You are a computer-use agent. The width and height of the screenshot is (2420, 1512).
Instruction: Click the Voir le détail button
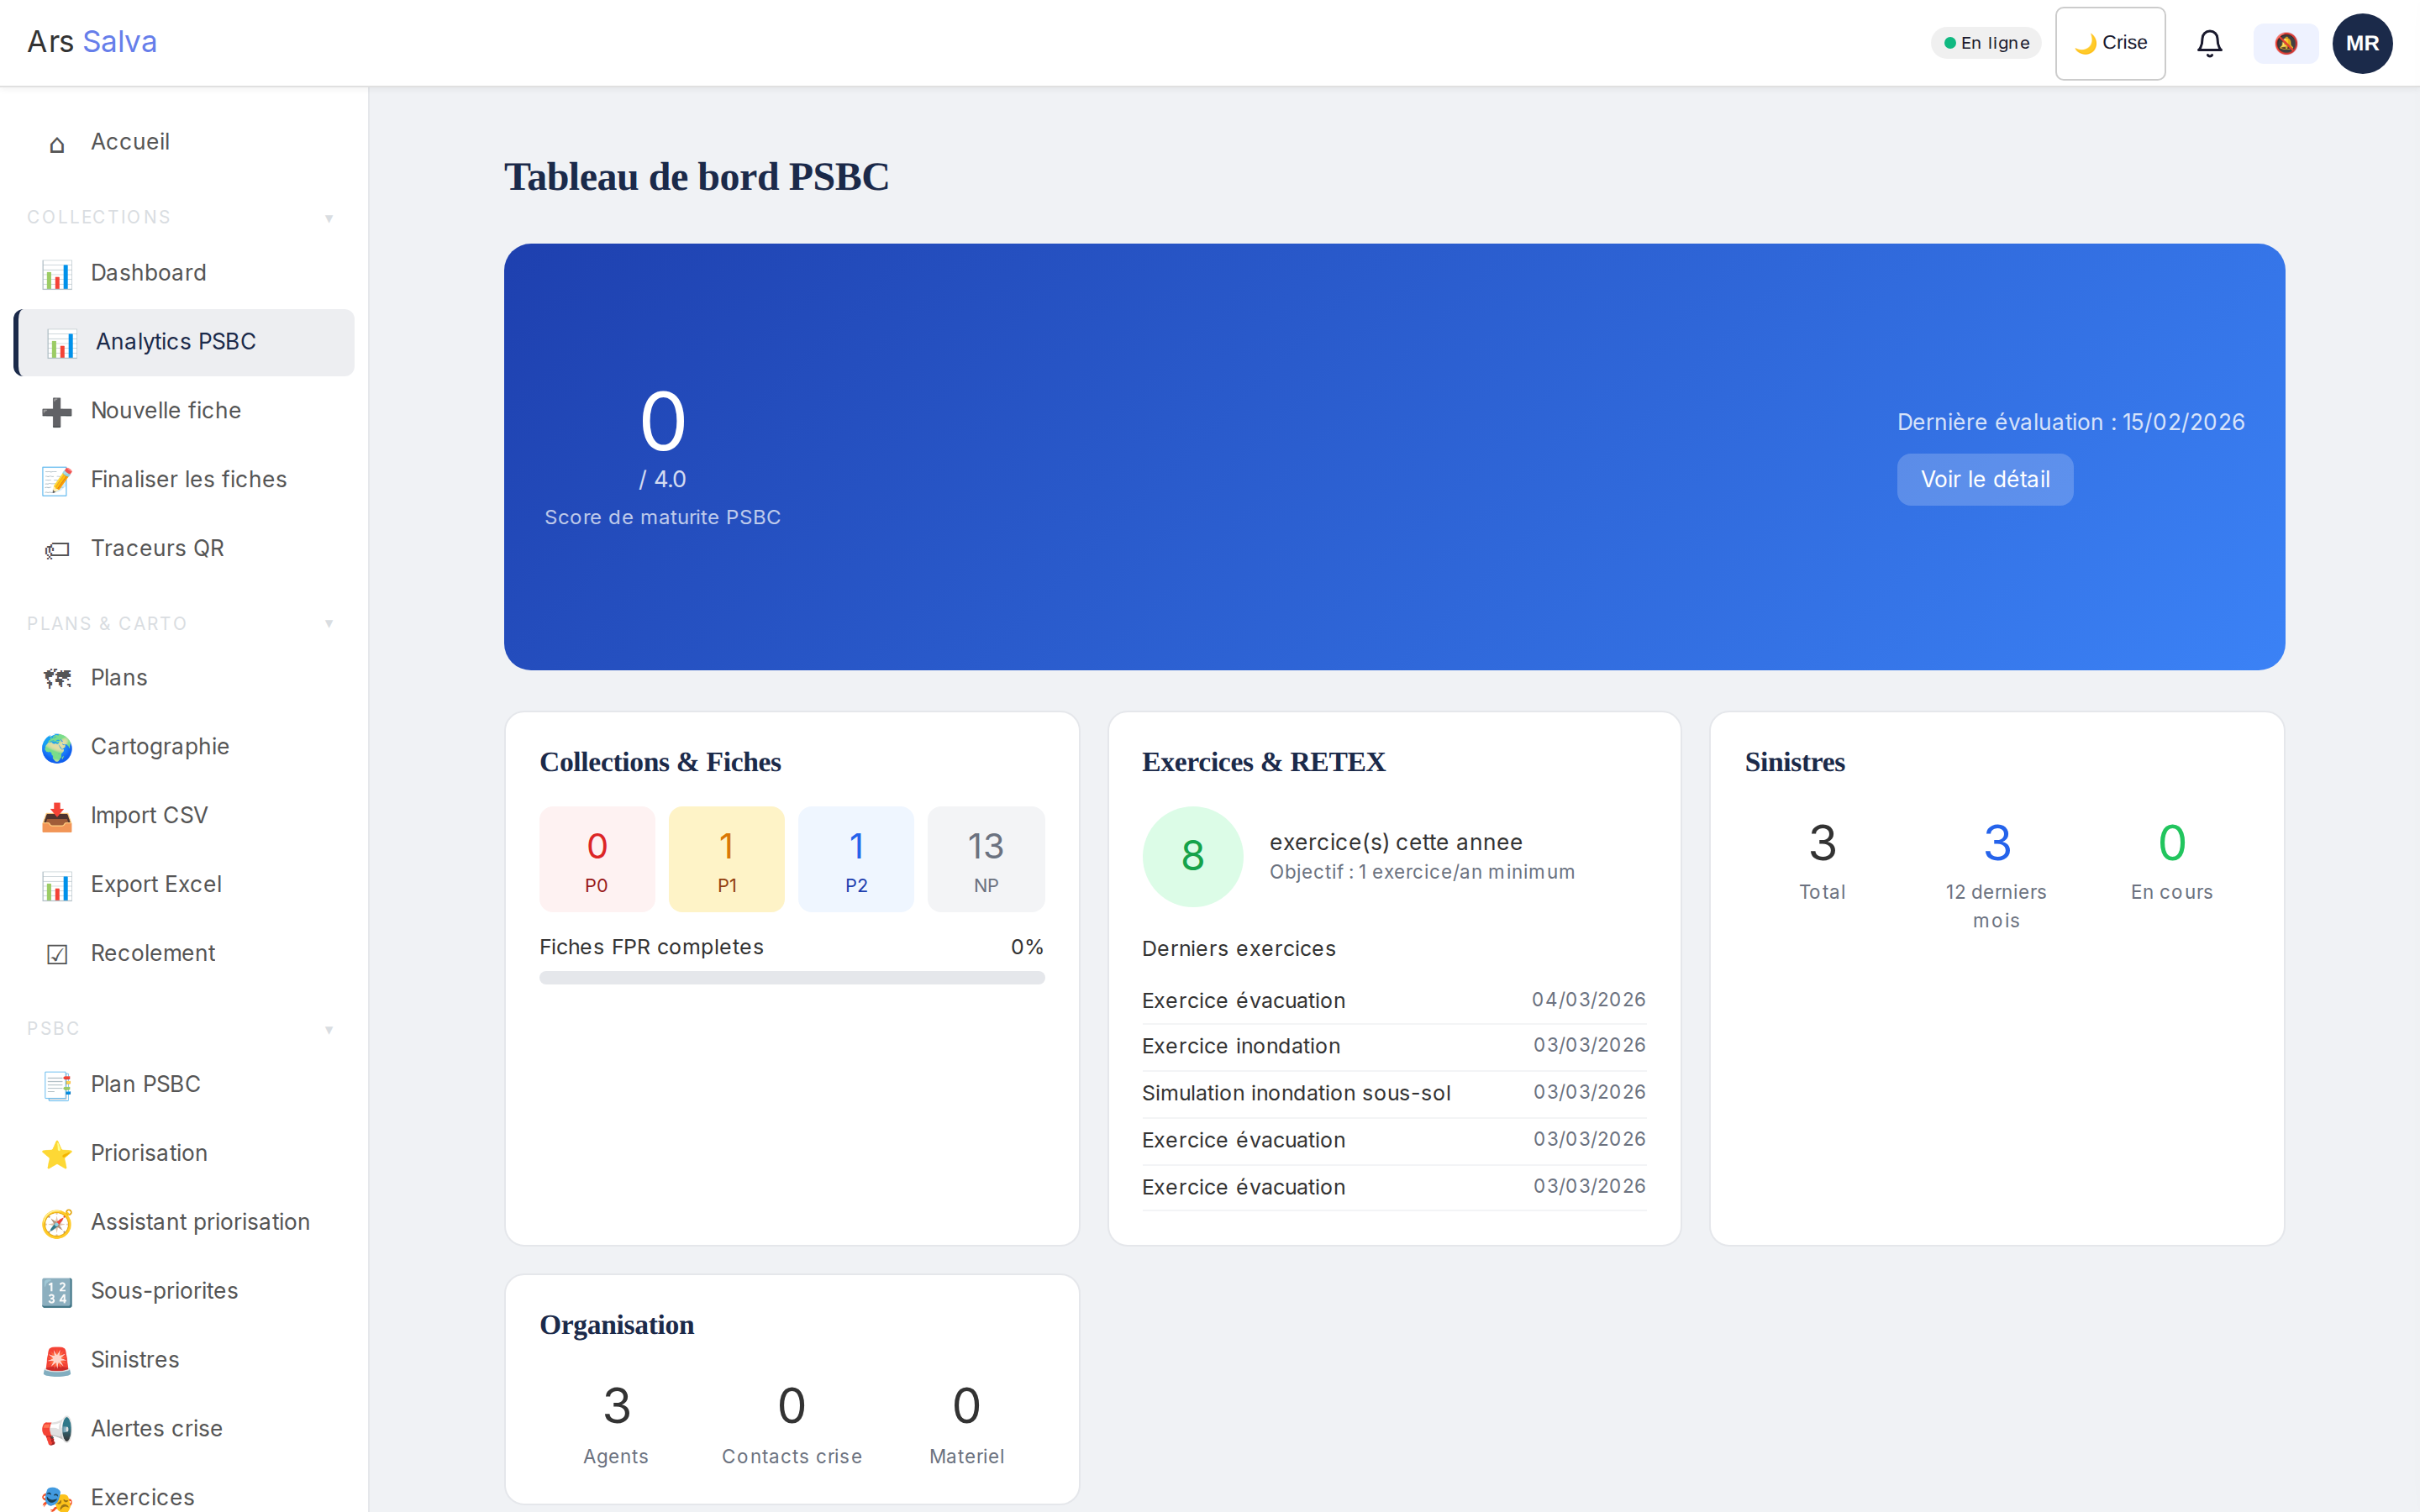pyautogui.click(x=1985, y=480)
